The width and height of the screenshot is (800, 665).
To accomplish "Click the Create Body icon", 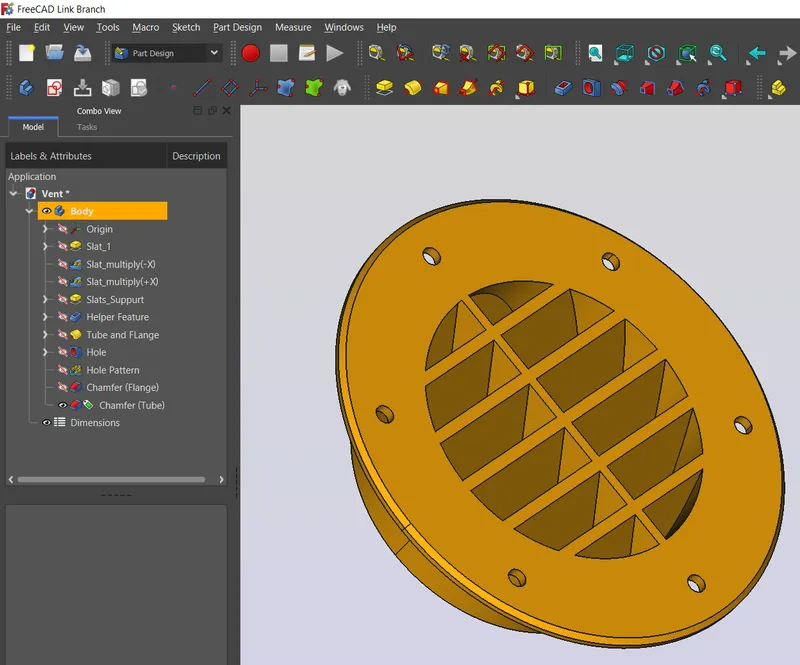I will (26, 88).
